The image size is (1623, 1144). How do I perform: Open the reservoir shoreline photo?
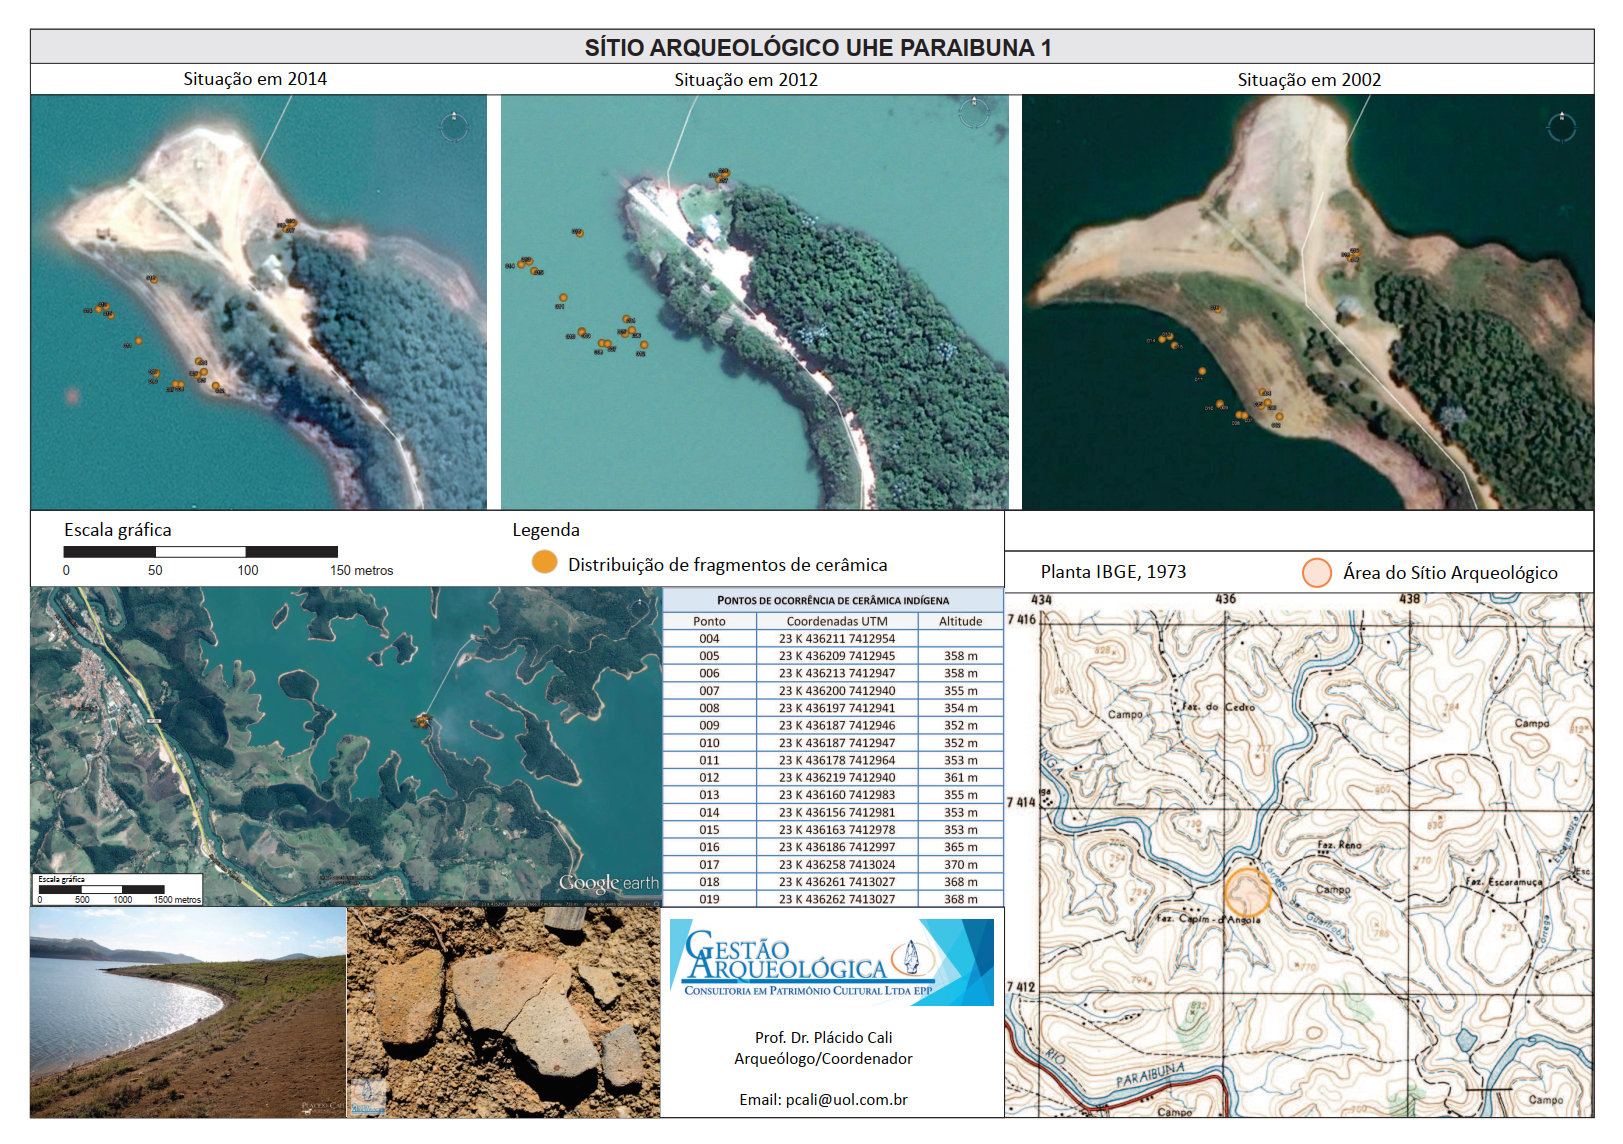click(x=188, y=1012)
